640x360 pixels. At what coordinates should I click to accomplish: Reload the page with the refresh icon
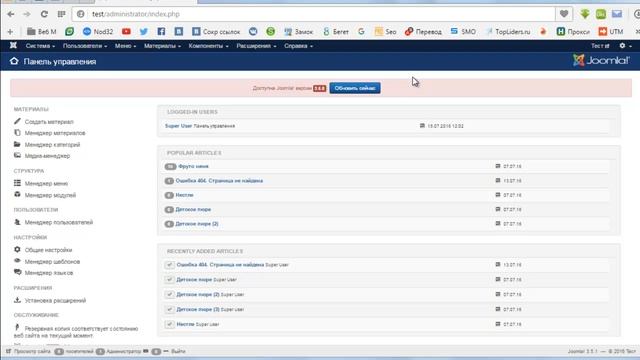click(x=44, y=14)
